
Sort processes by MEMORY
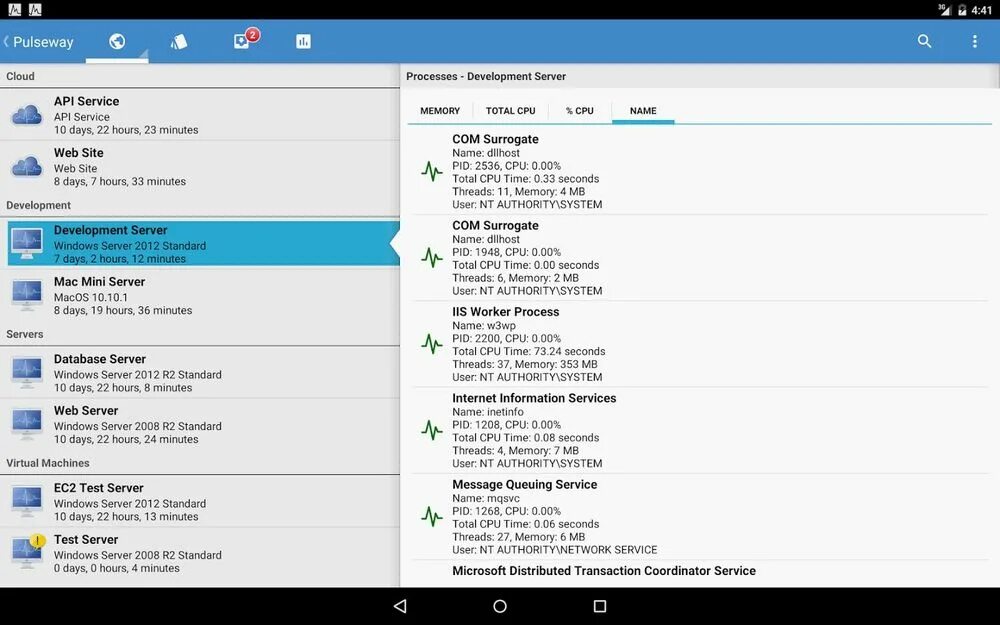coord(439,111)
